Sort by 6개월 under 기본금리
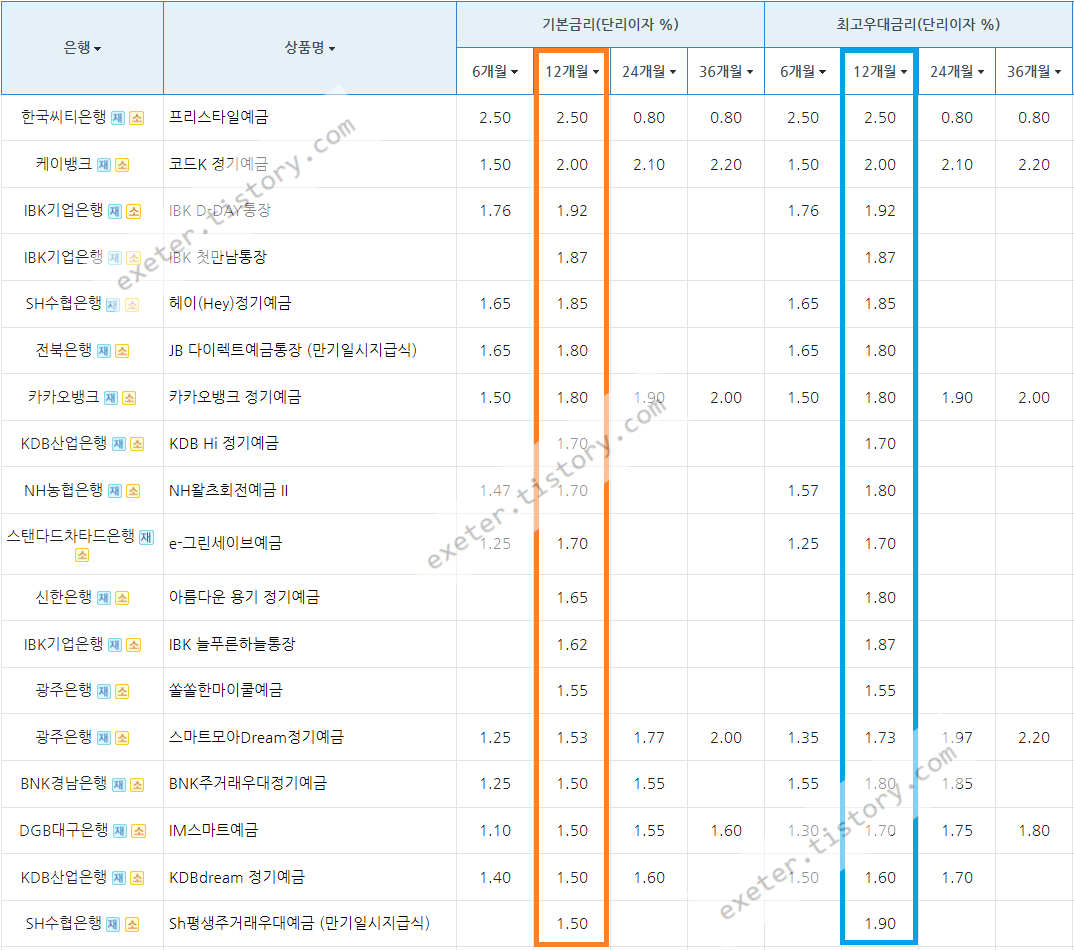 [x=495, y=71]
